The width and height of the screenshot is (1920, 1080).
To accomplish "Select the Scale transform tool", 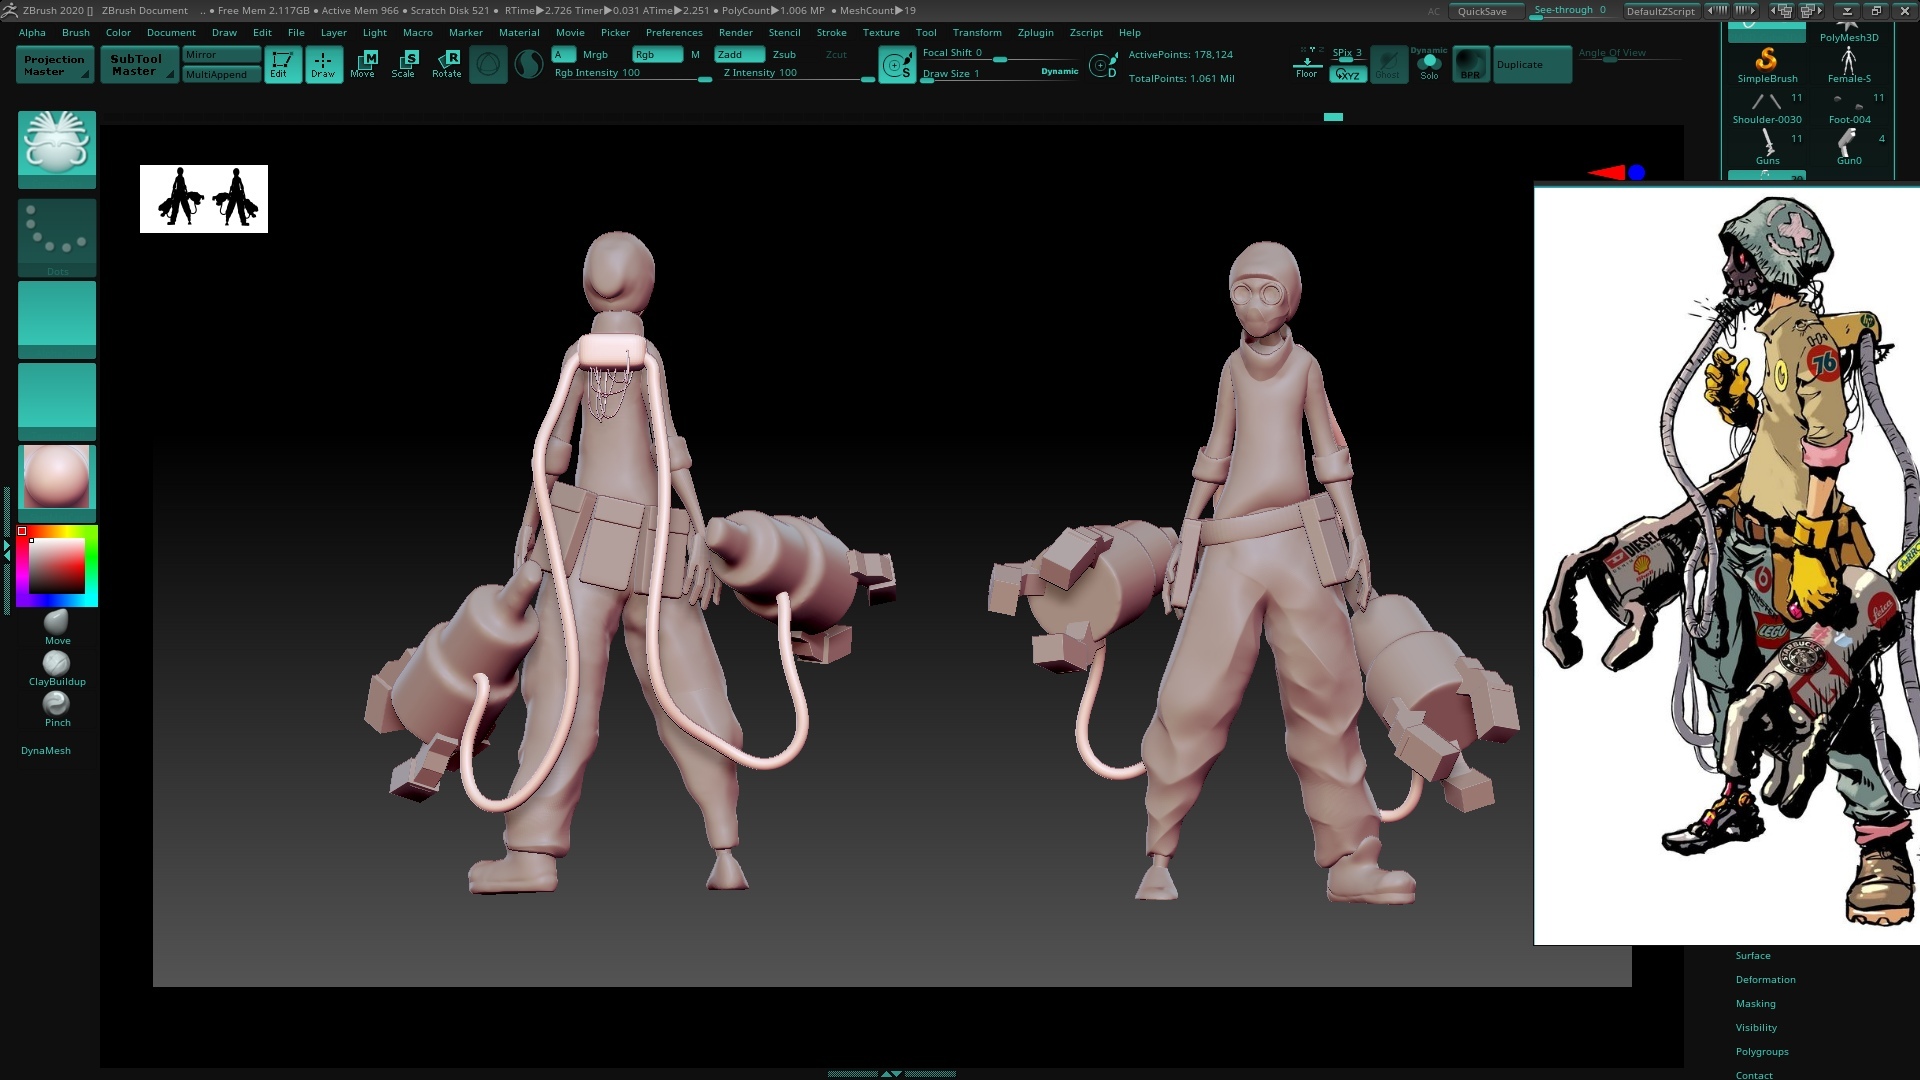I will 403,64.
